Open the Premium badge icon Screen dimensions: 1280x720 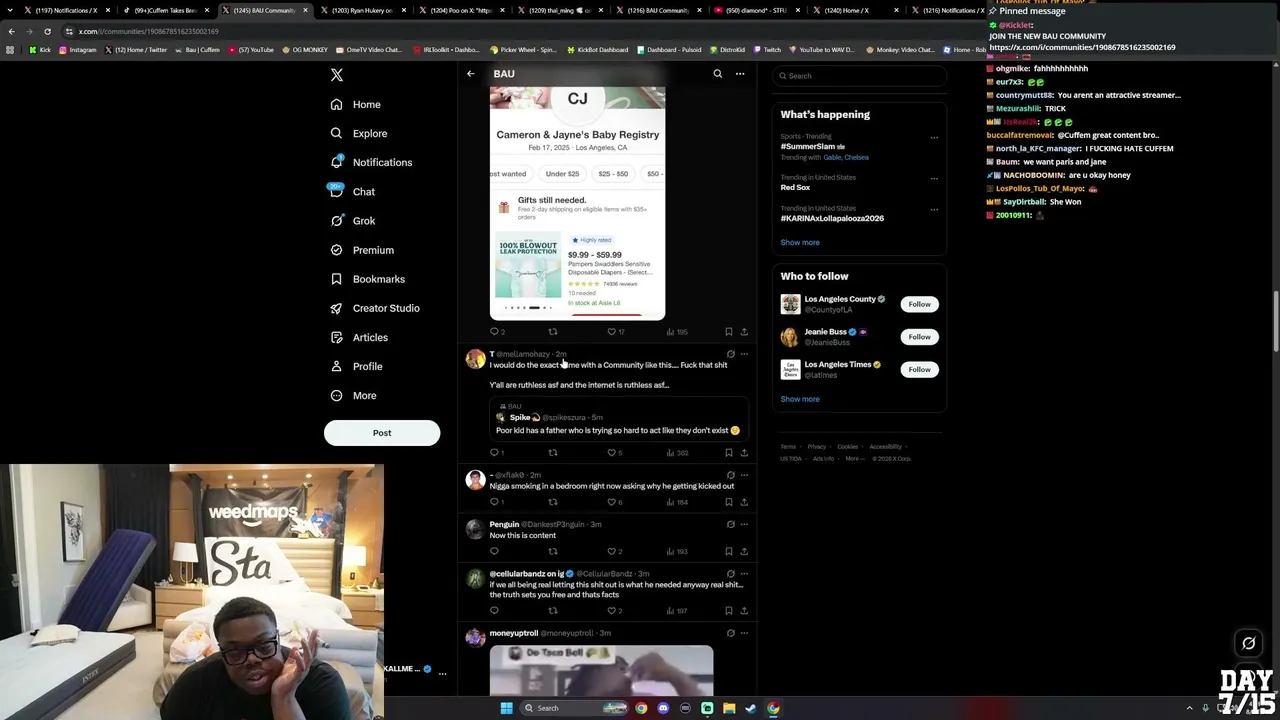pos(337,250)
